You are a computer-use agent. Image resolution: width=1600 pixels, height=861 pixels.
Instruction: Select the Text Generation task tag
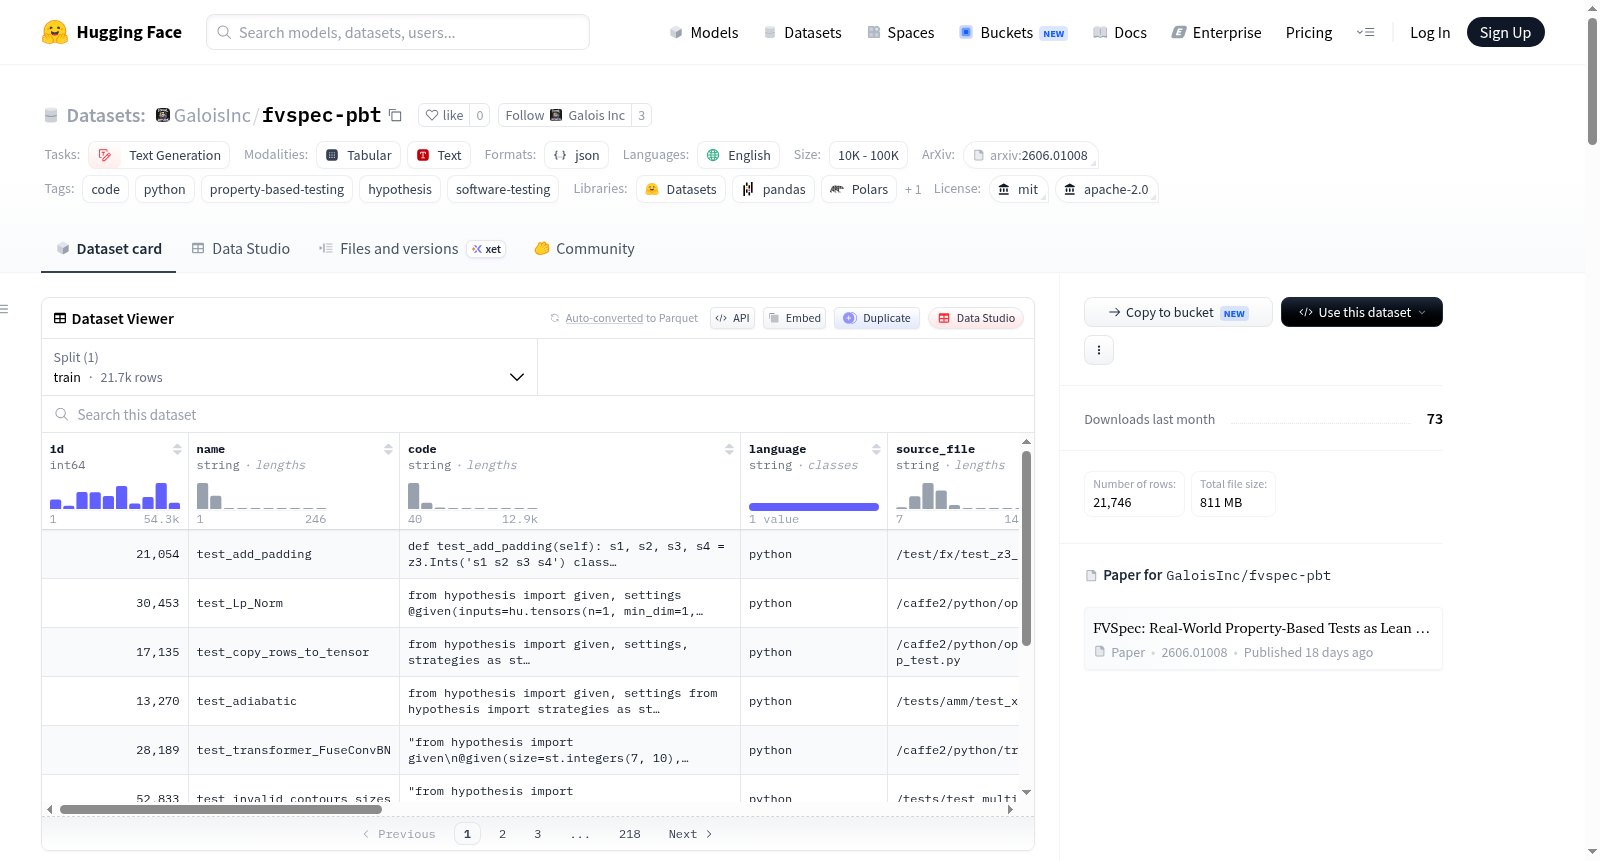[x=159, y=155]
